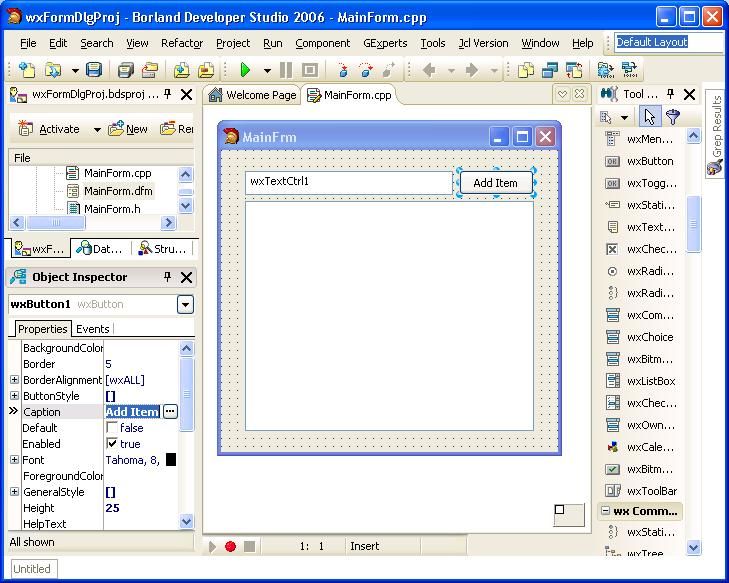
Task: Click the green Run arrow in toolbar
Action: [x=245, y=70]
